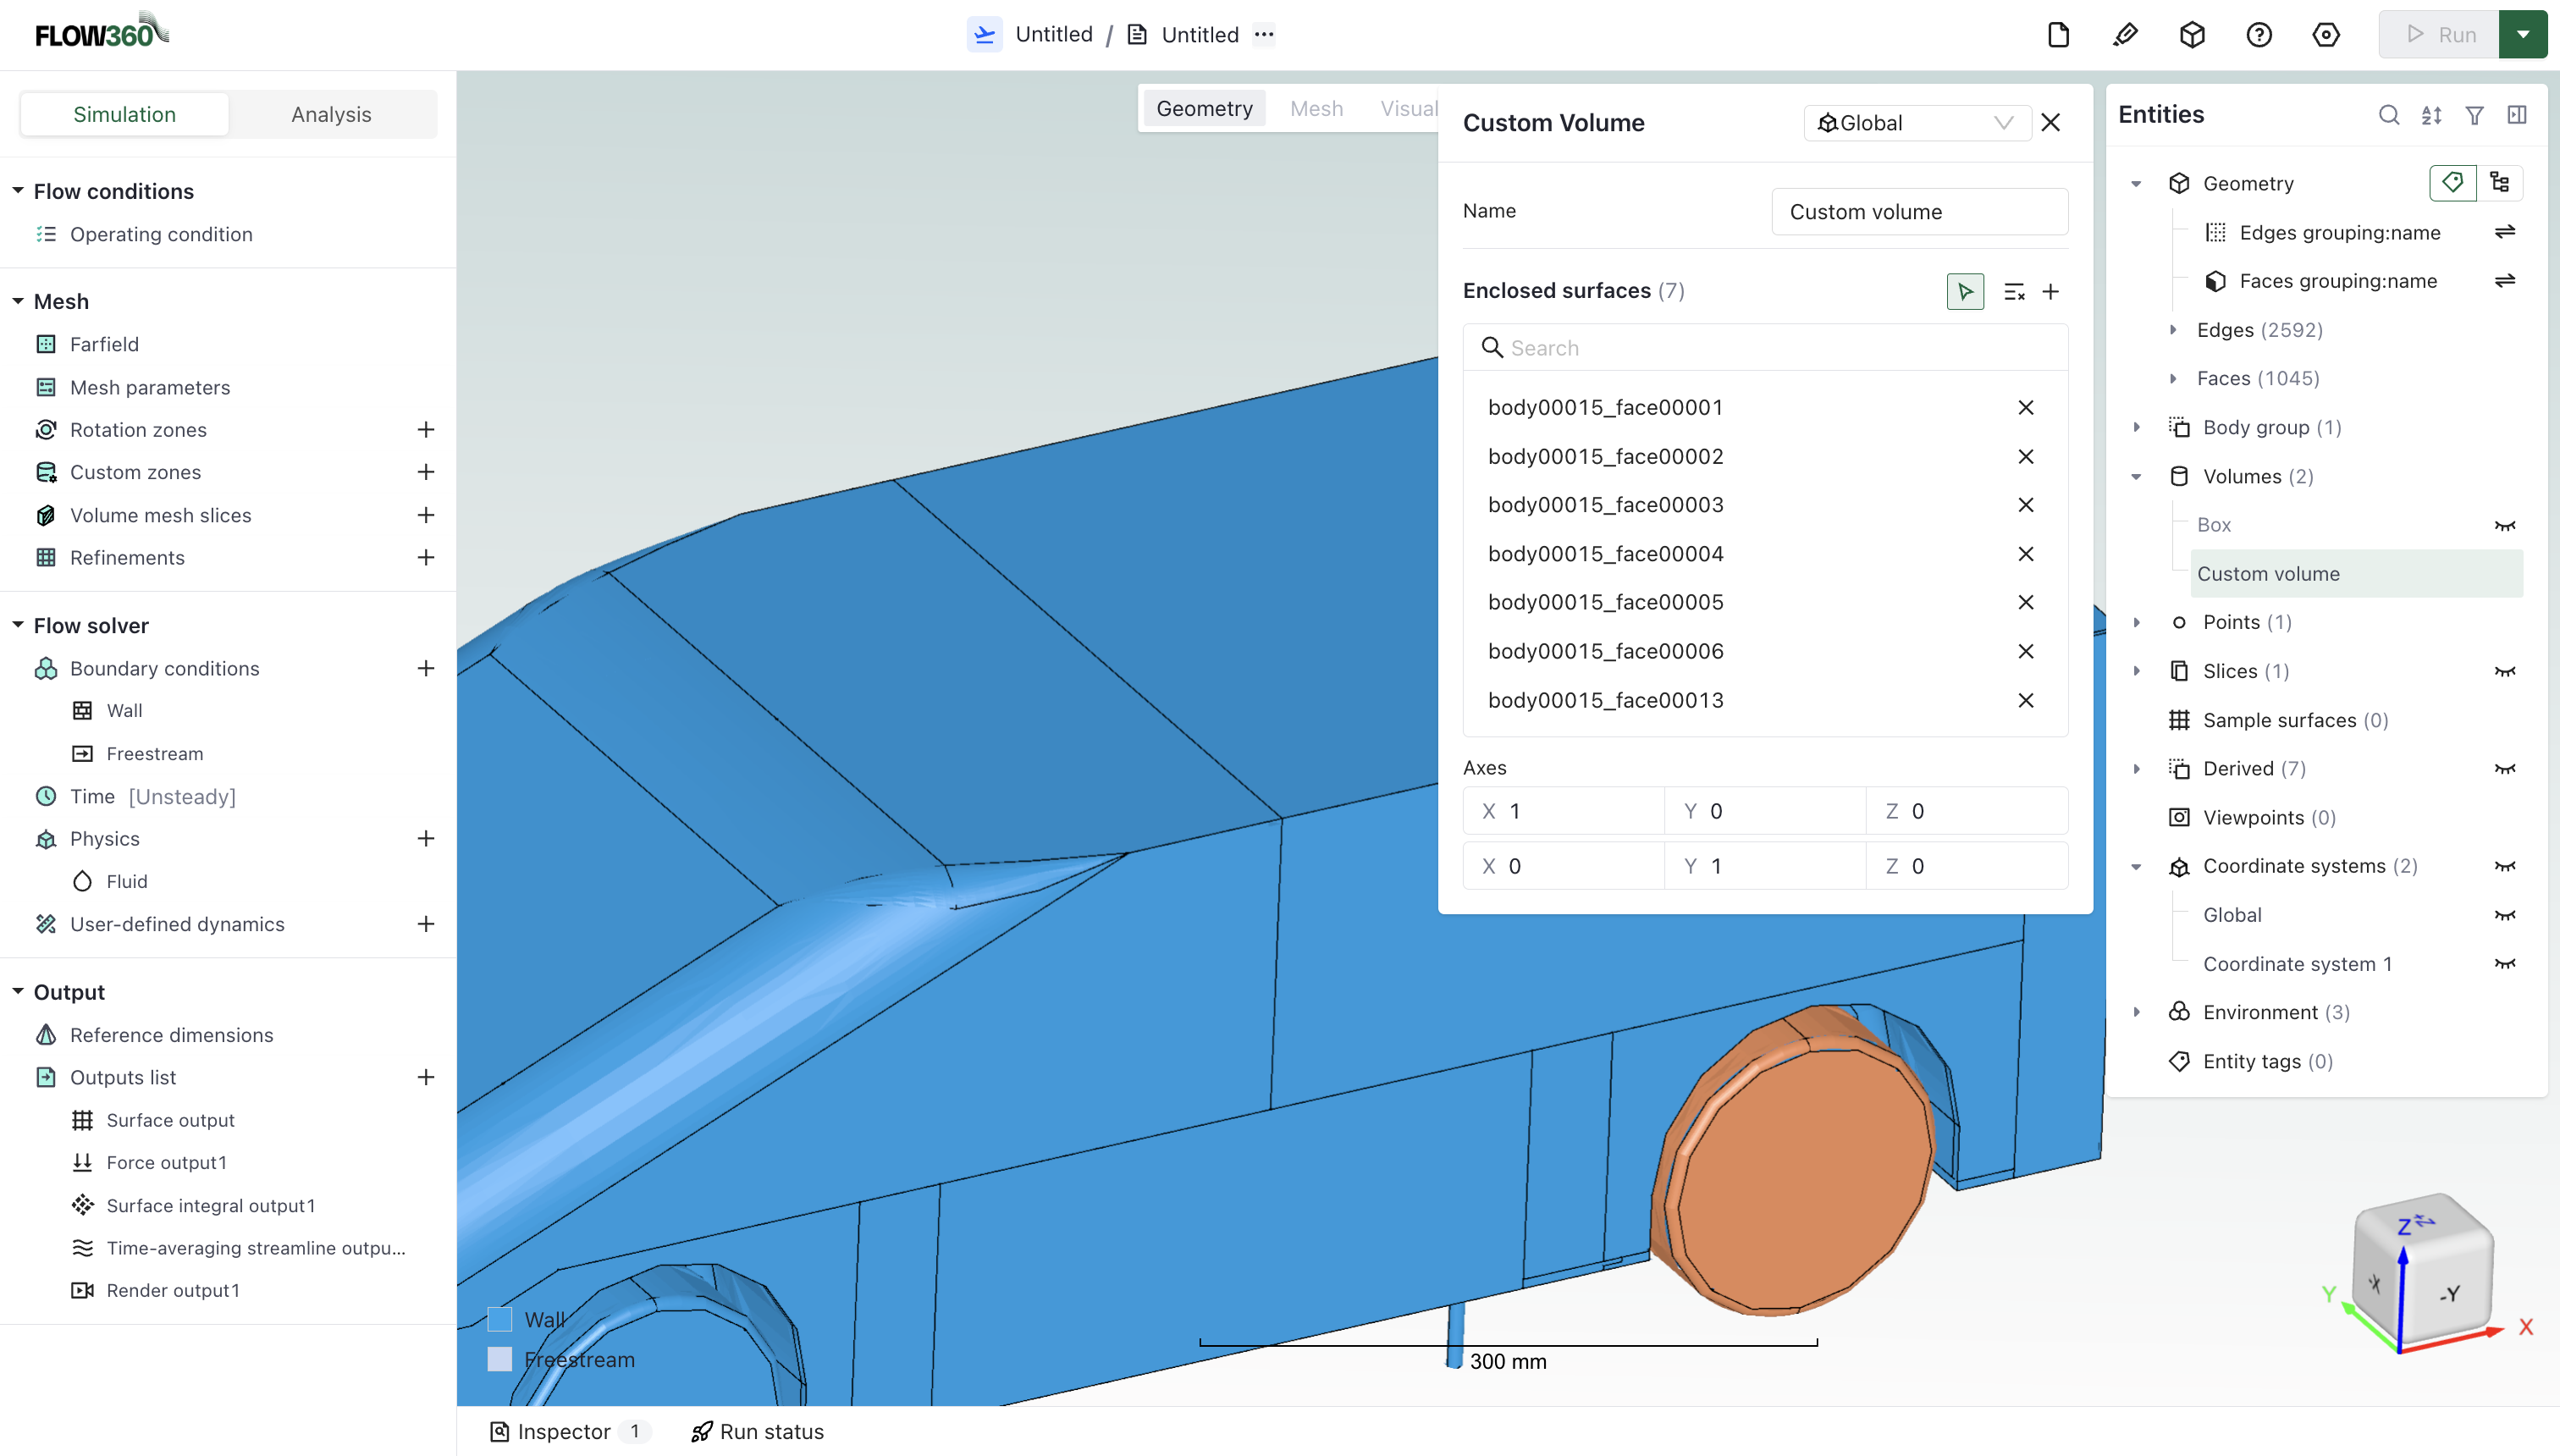Image resolution: width=2560 pixels, height=1456 pixels.
Task: Expand the Edges (2592) tree item
Action: [x=2172, y=329]
